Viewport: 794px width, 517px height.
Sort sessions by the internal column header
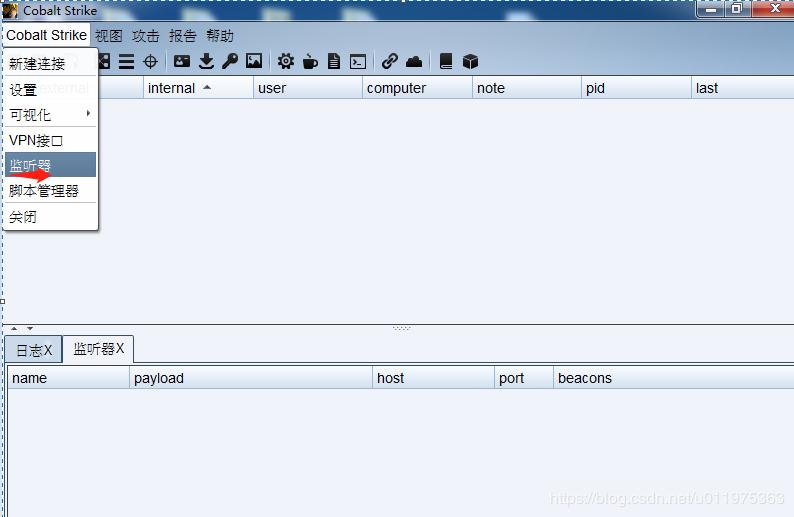click(171, 88)
